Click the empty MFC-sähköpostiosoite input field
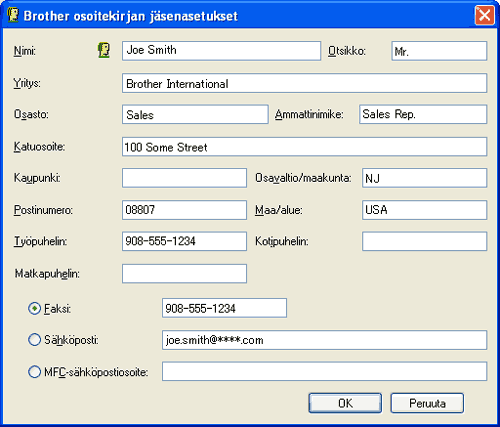The height and width of the screenshot is (427, 500). click(x=324, y=371)
